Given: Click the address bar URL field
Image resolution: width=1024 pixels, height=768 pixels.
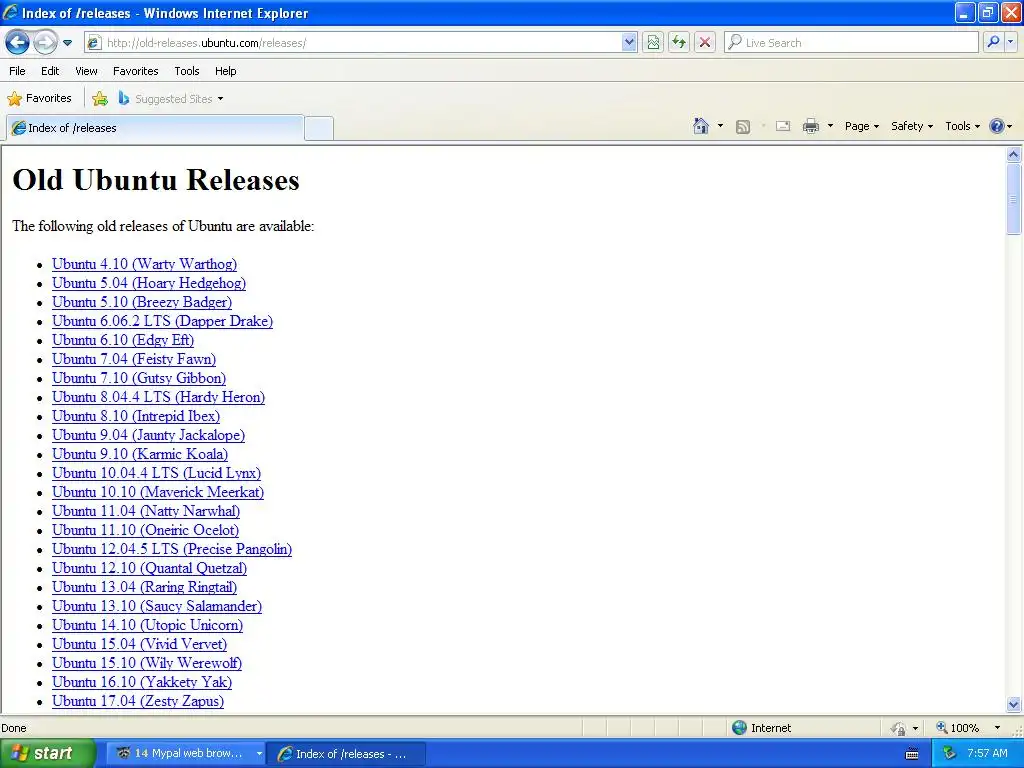Looking at the screenshot, I should click(353, 43).
